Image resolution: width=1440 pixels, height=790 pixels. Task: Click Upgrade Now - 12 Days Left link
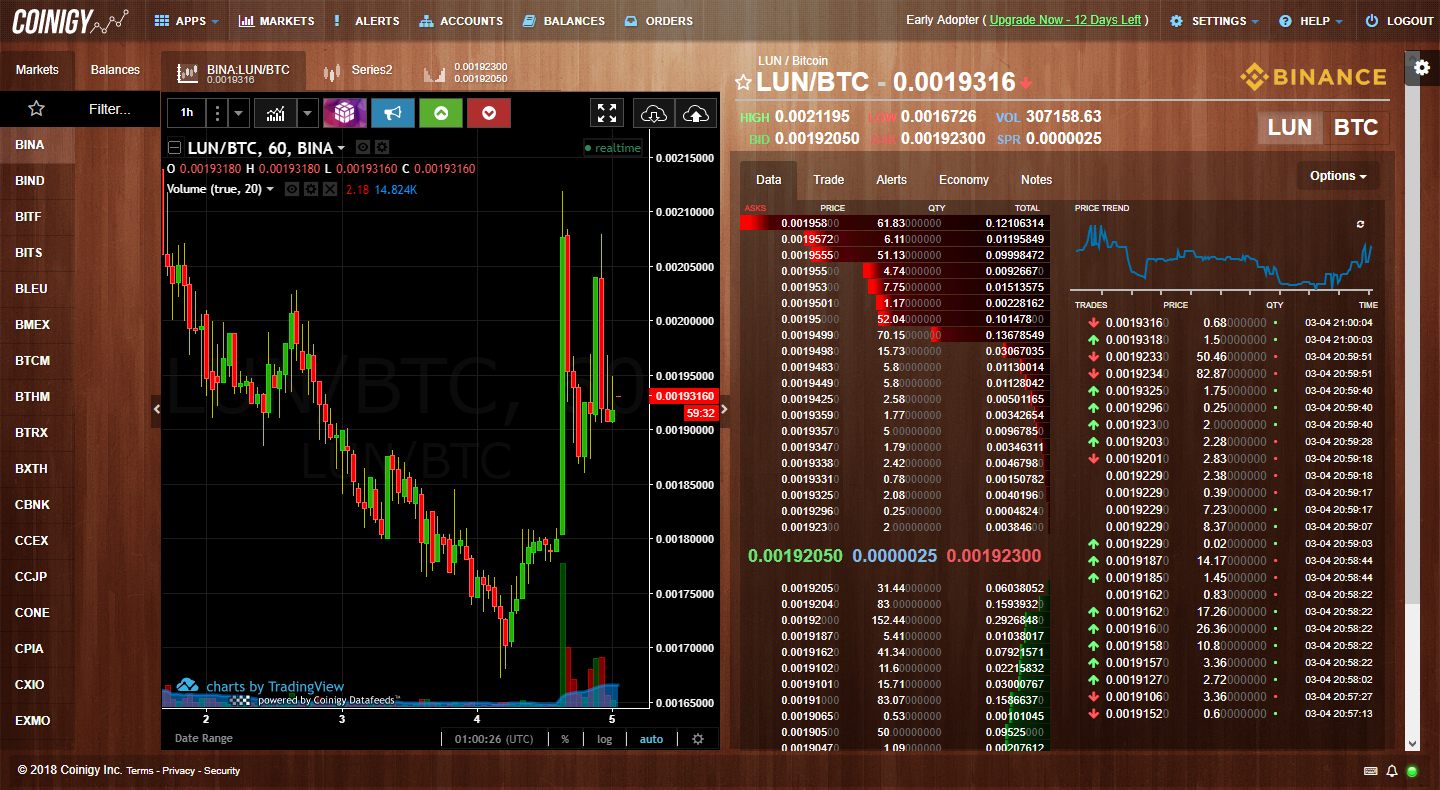tap(1065, 20)
